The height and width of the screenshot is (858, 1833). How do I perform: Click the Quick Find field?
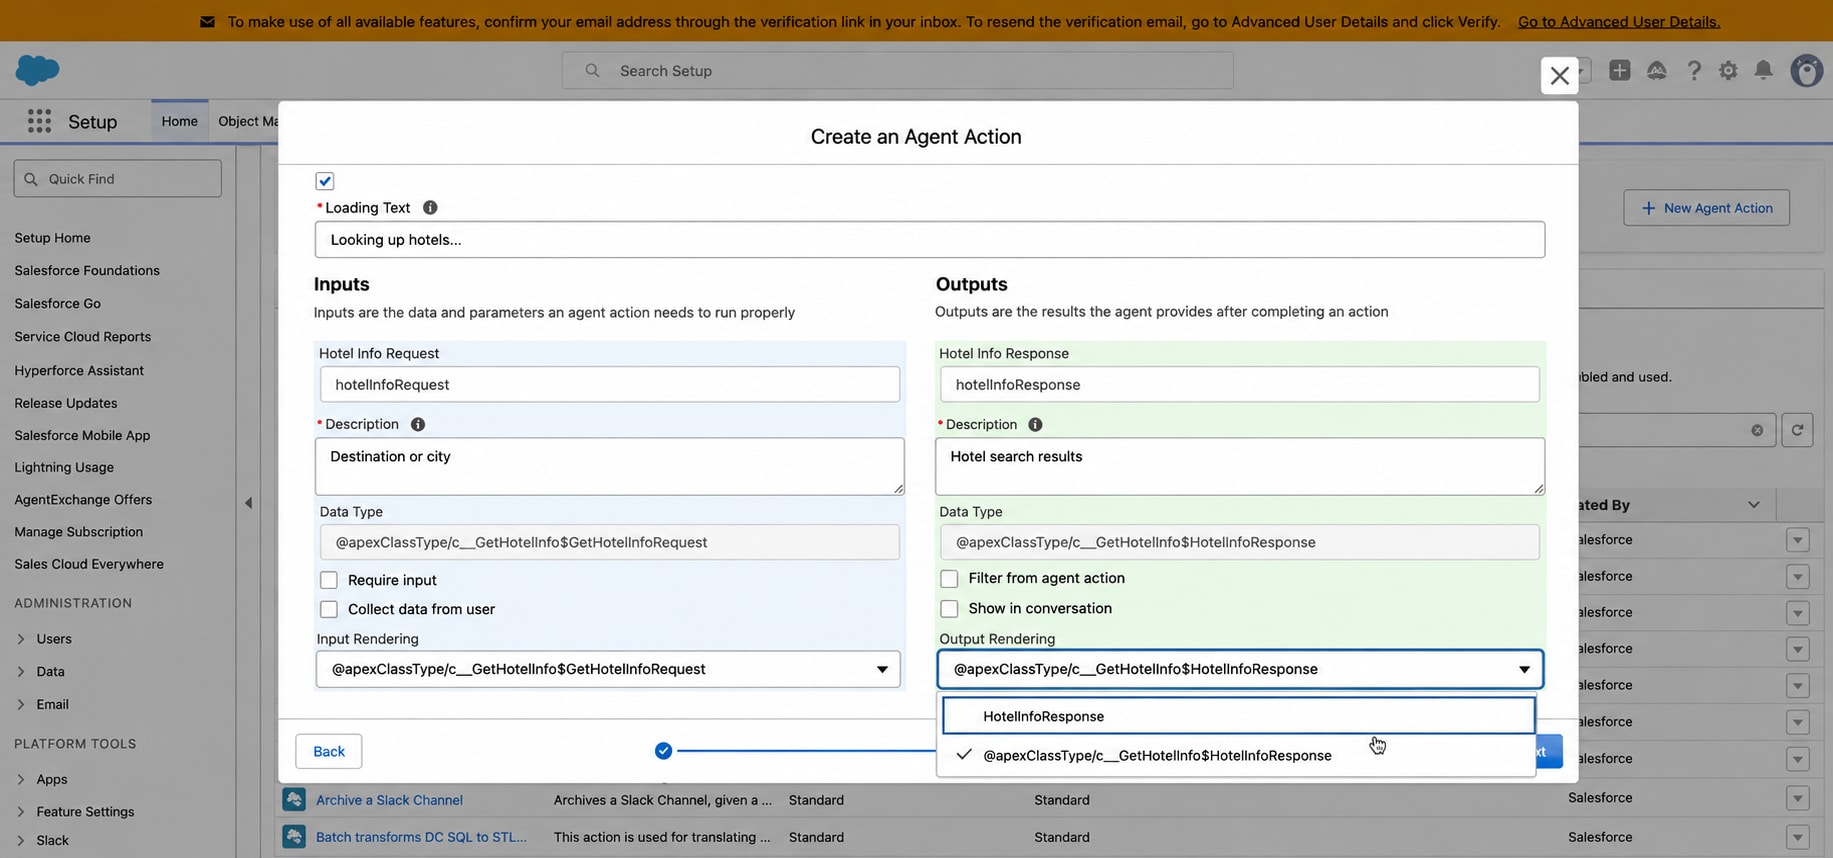pyautogui.click(x=118, y=178)
